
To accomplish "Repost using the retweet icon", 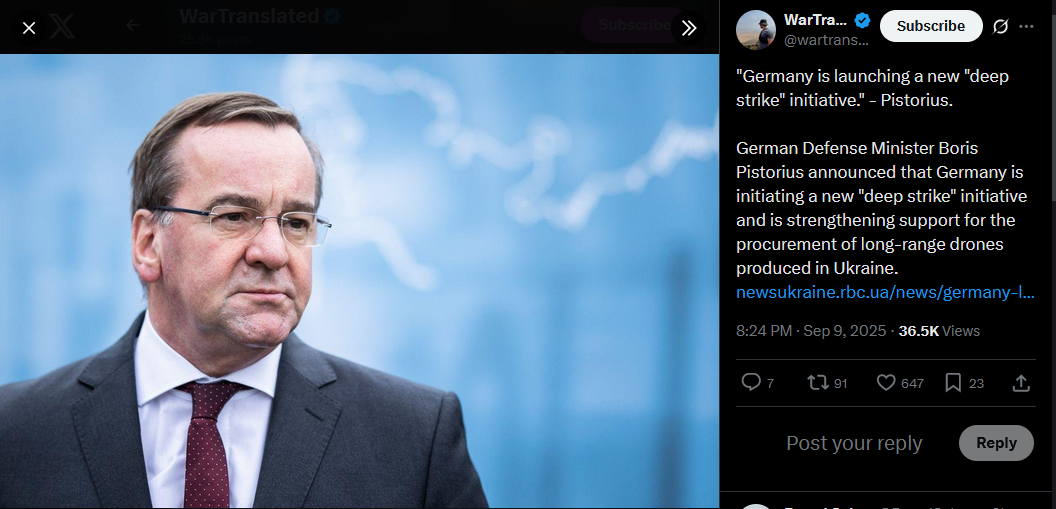I will [x=818, y=383].
